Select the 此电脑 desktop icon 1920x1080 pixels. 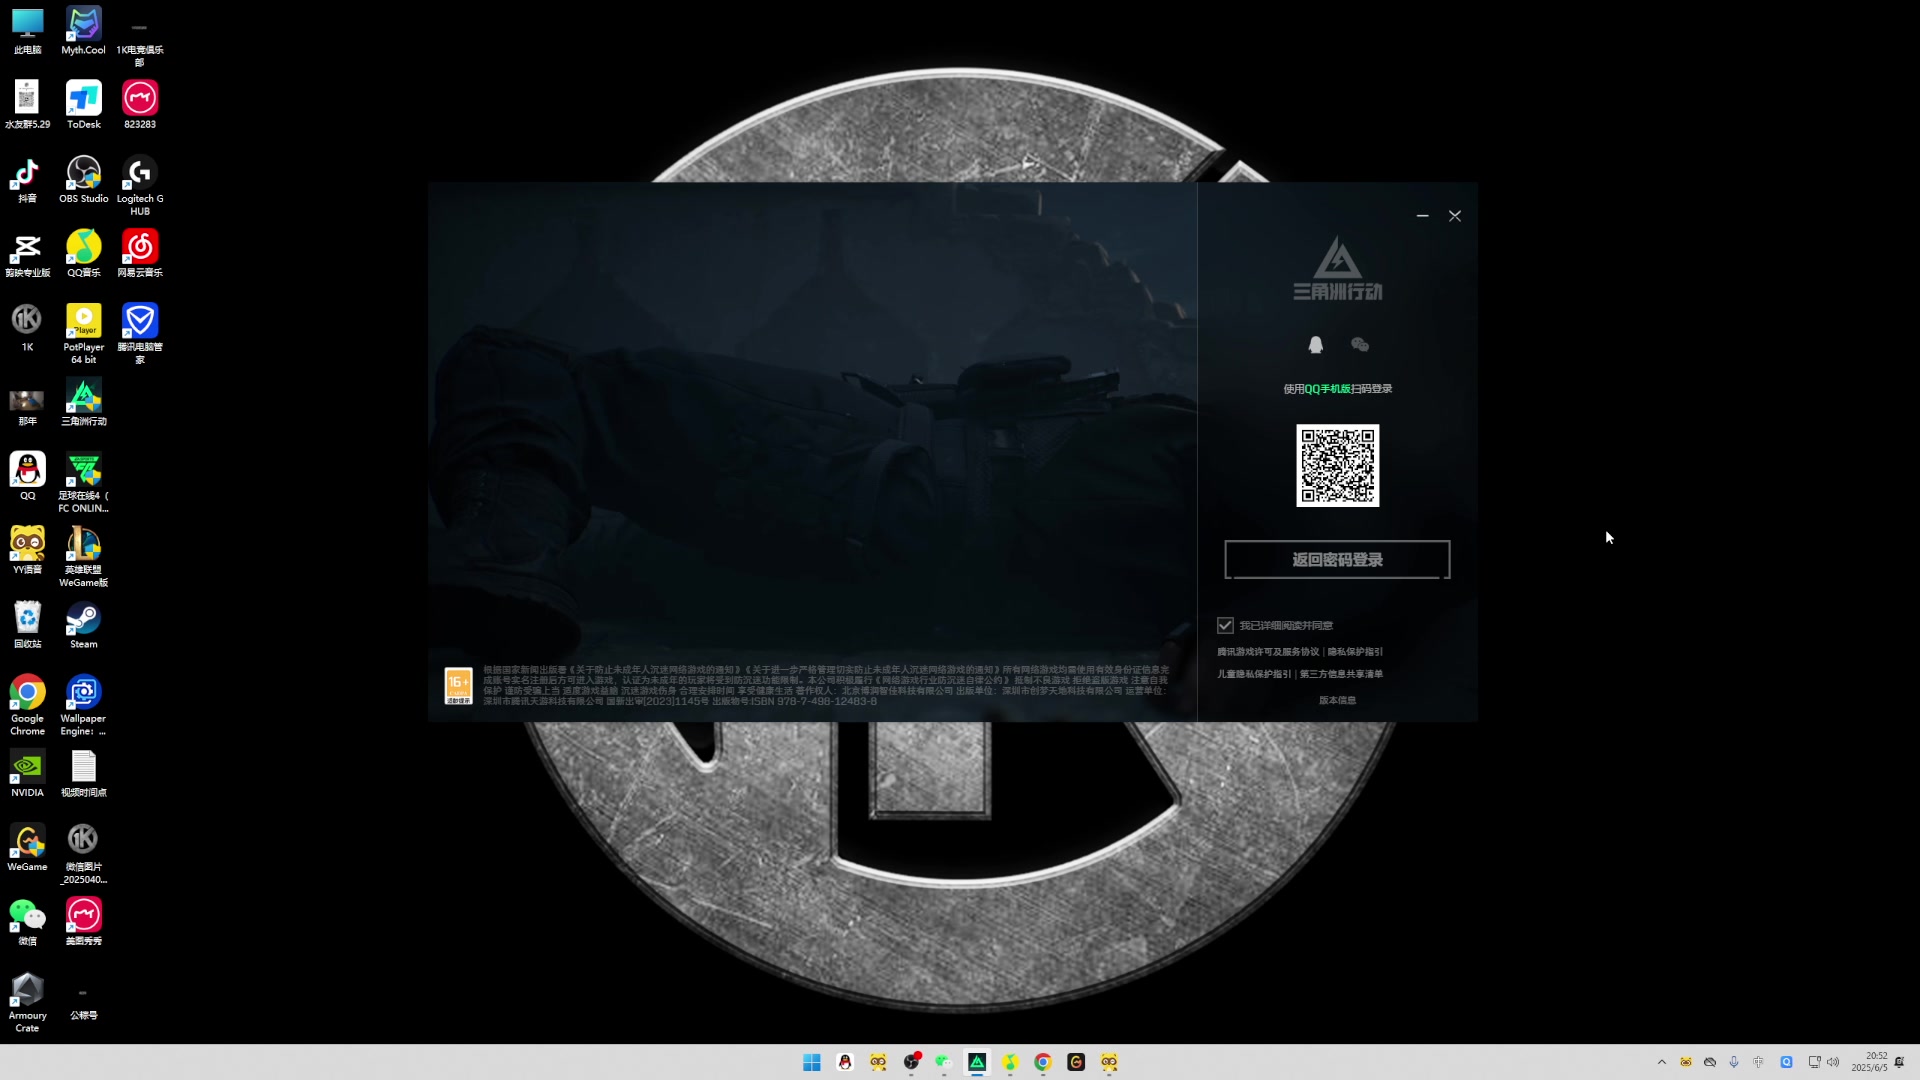tap(27, 31)
